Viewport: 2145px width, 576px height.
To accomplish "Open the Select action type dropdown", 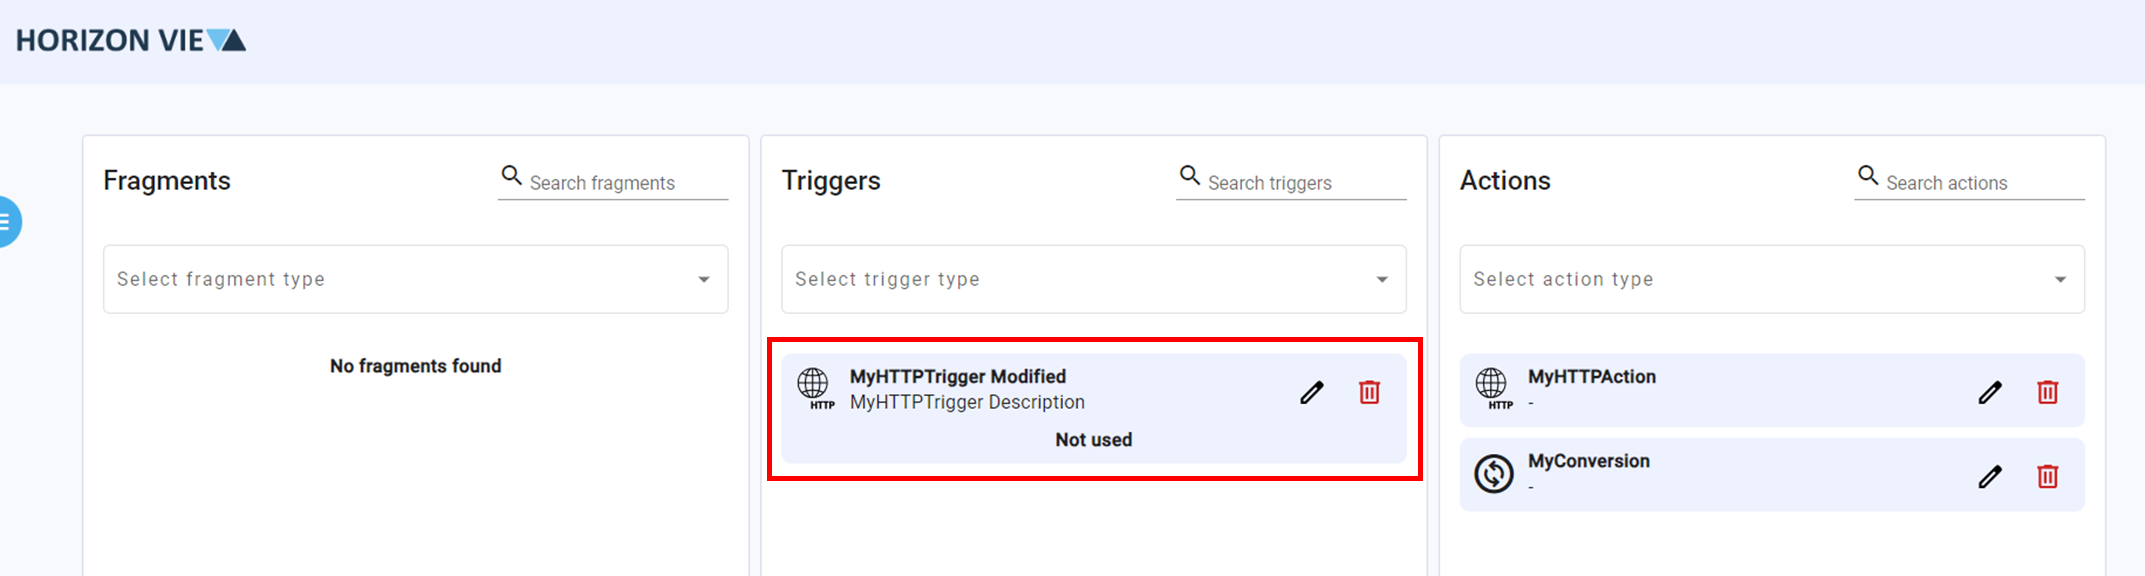I will pyautogui.click(x=1771, y=279).
